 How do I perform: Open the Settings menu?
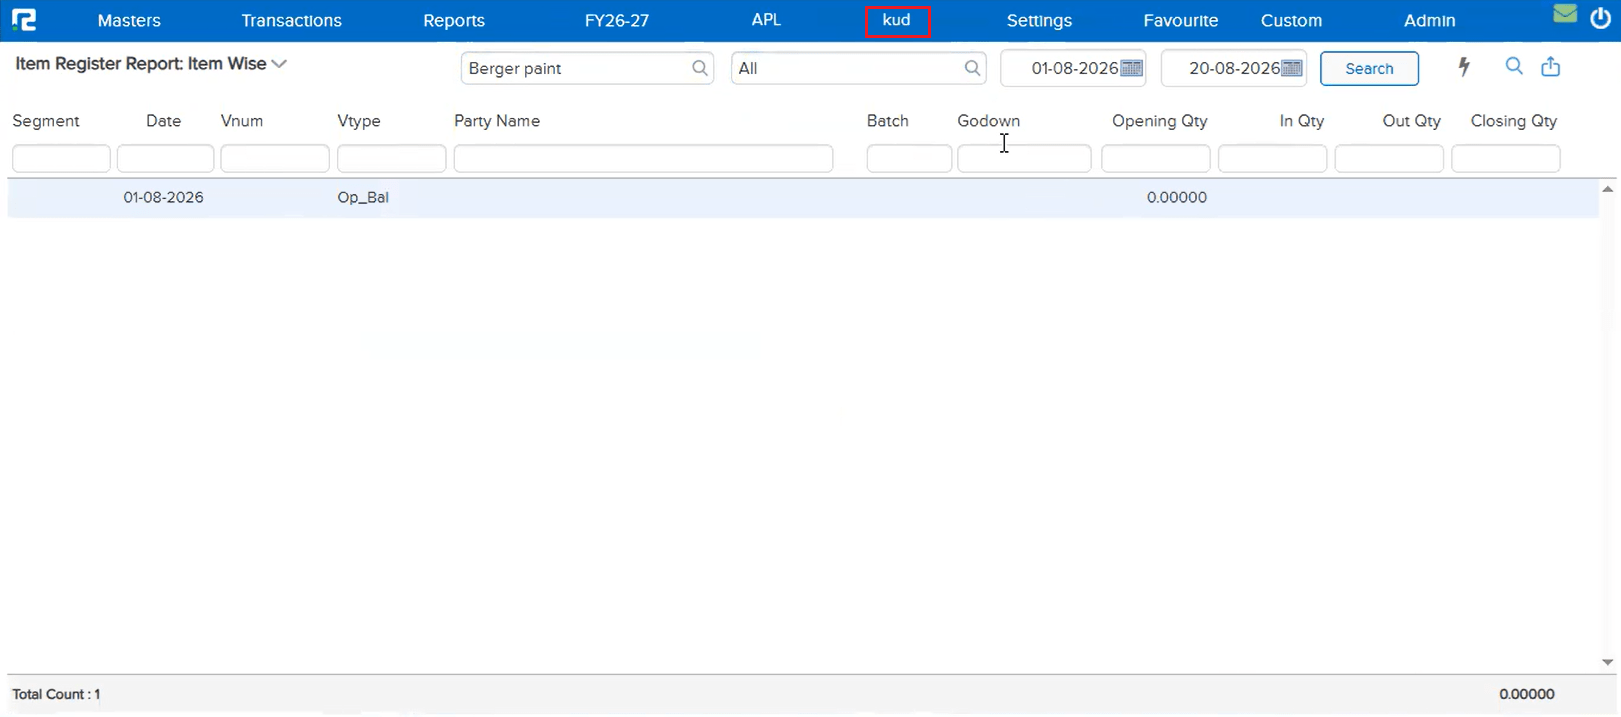coord(1039,20)
